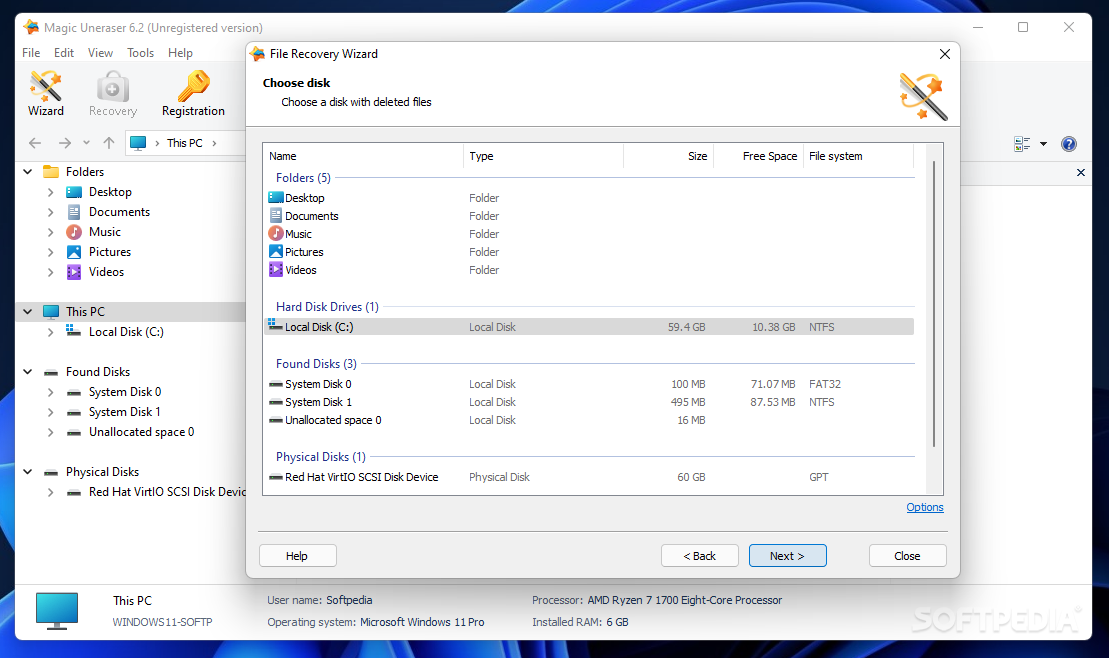Open the Help menu
This screenshot has height=658, width=1109.
[x=180, y=52]
